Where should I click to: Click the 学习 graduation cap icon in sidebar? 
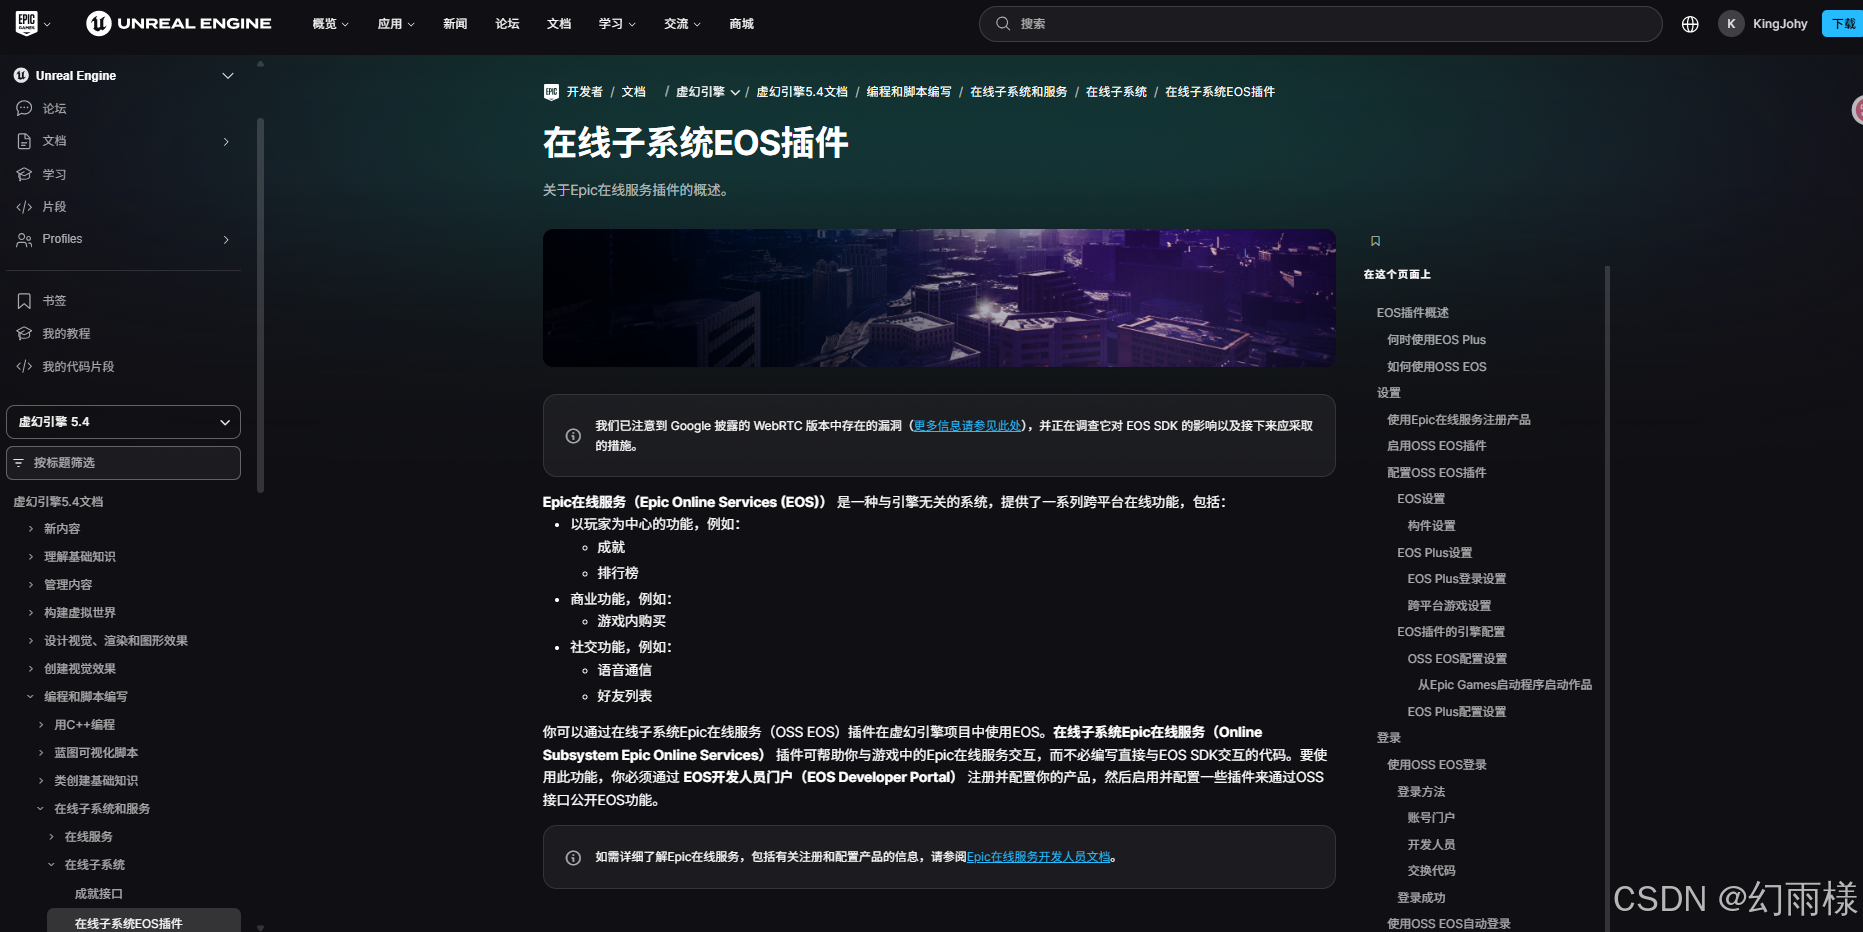point(24,174)
